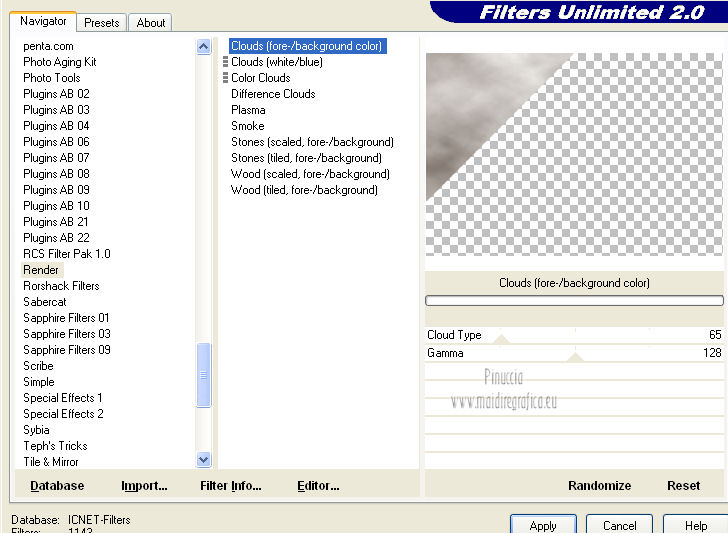Select Sapphire Filters 09 category
This screenshot has width=728, height=533.
pos(67,350)
